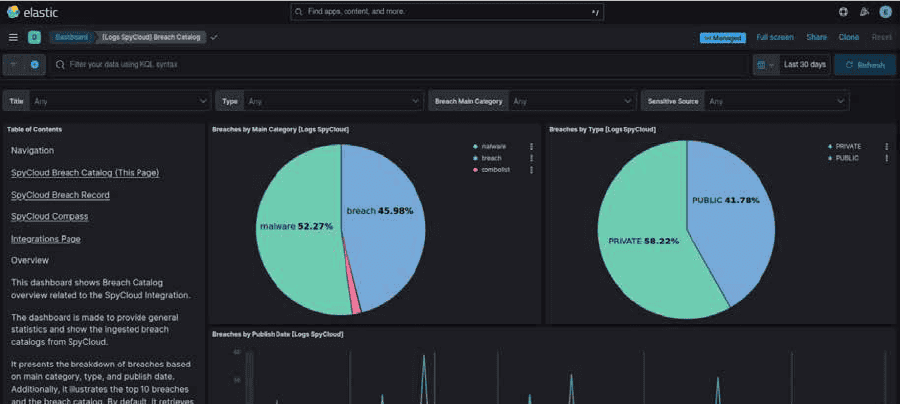Open the SpyCloud Breach Record link
Screen dimensions: 900x405
tap(60, 195)
